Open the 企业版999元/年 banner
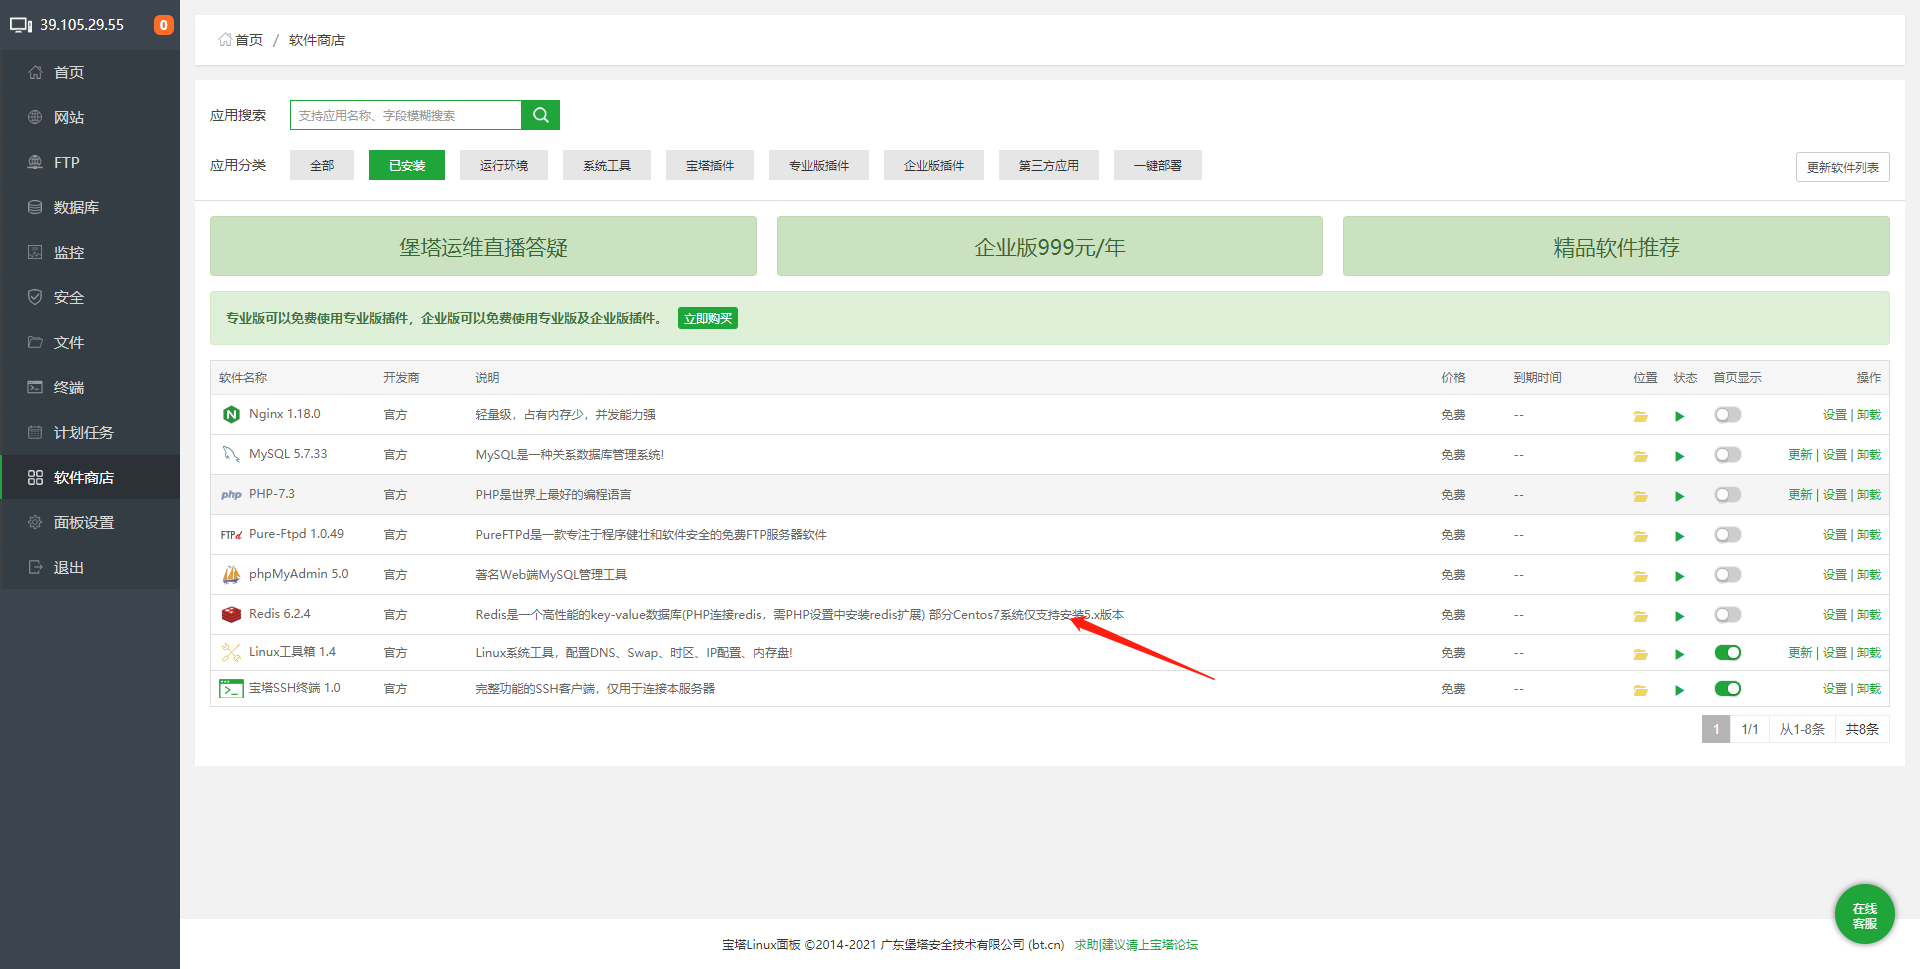Image resolution: width=1920 pixels, height=969 pixels. 1050,246
